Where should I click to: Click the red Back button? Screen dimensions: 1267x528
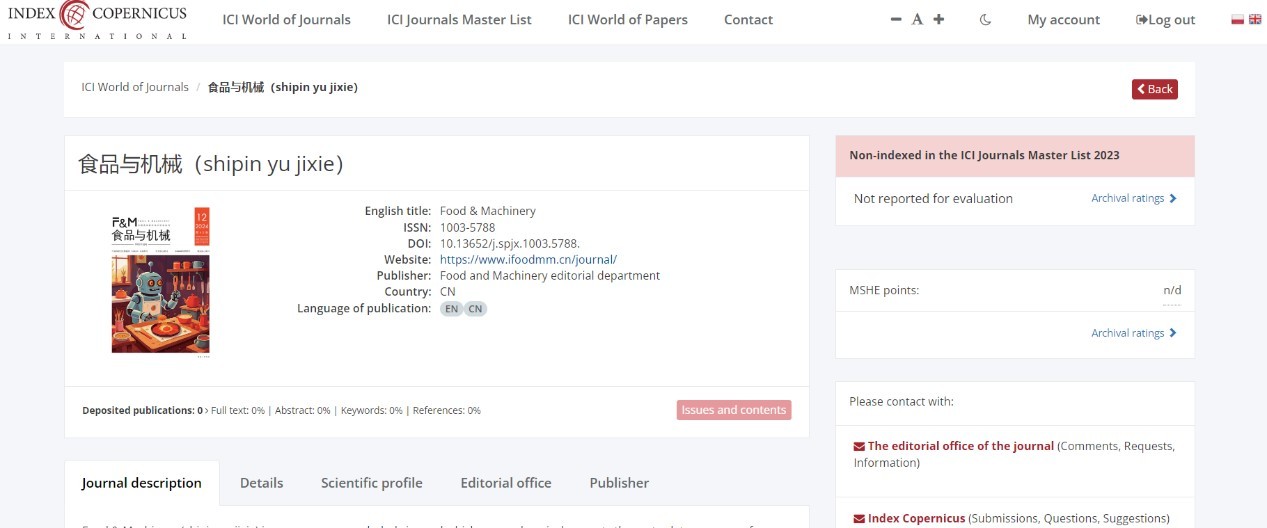(x=1155, y=89)
